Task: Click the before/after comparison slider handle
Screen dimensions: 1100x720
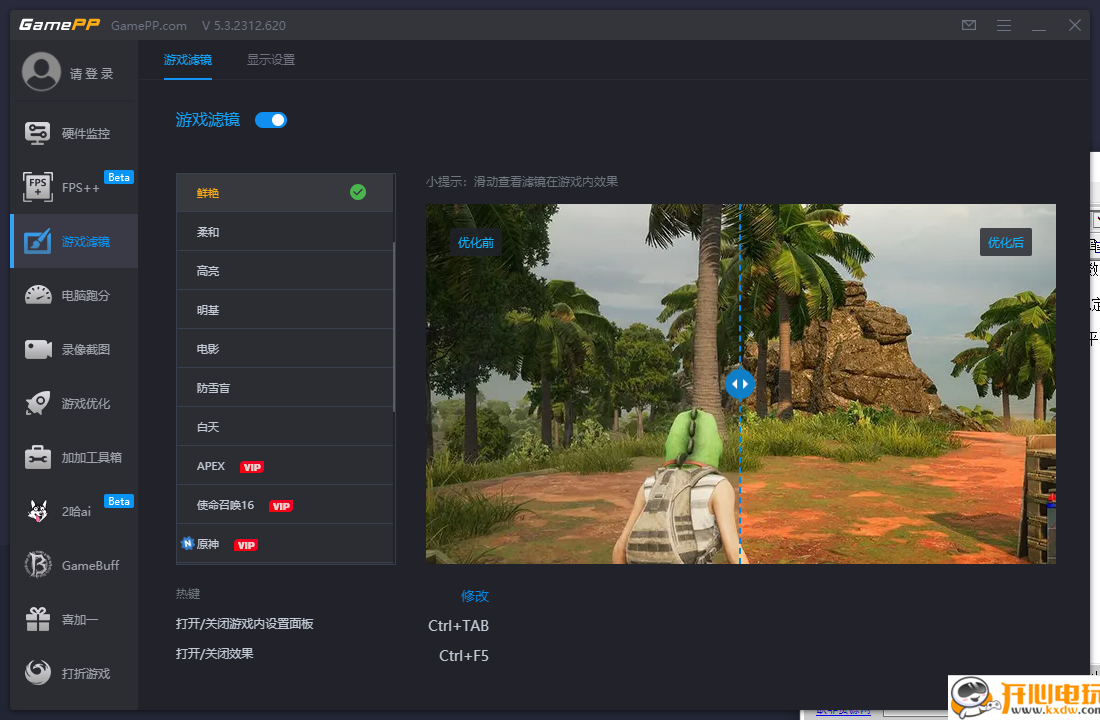Action: [739, 384]
